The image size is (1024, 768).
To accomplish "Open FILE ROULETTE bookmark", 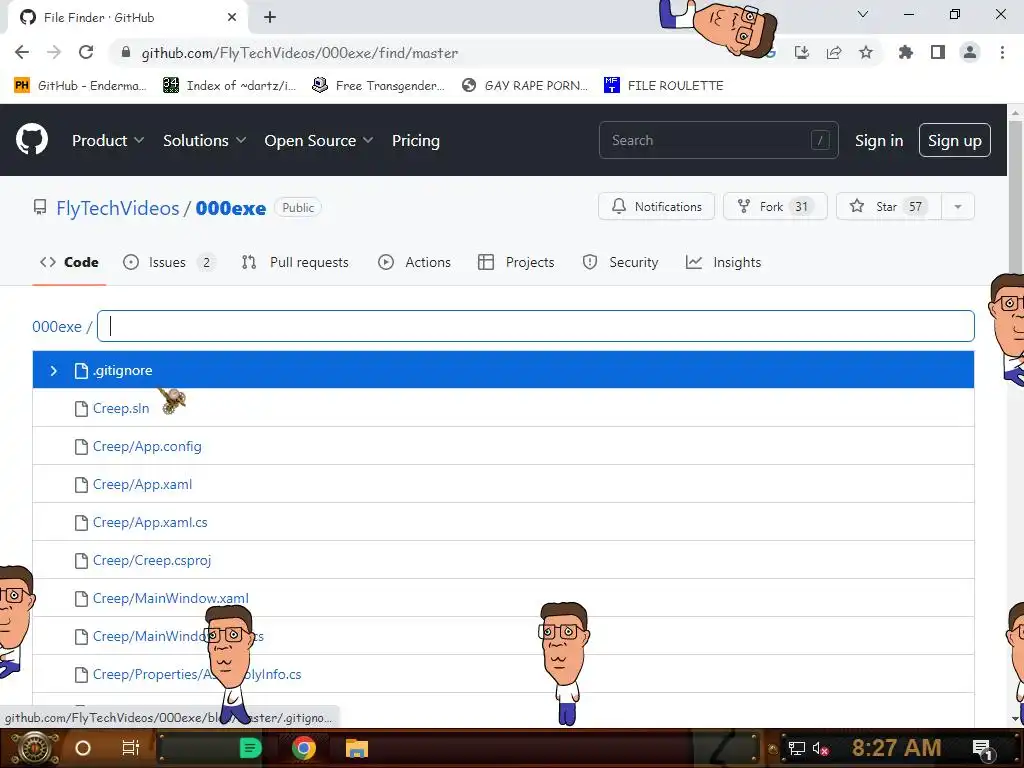I will 664,86.
